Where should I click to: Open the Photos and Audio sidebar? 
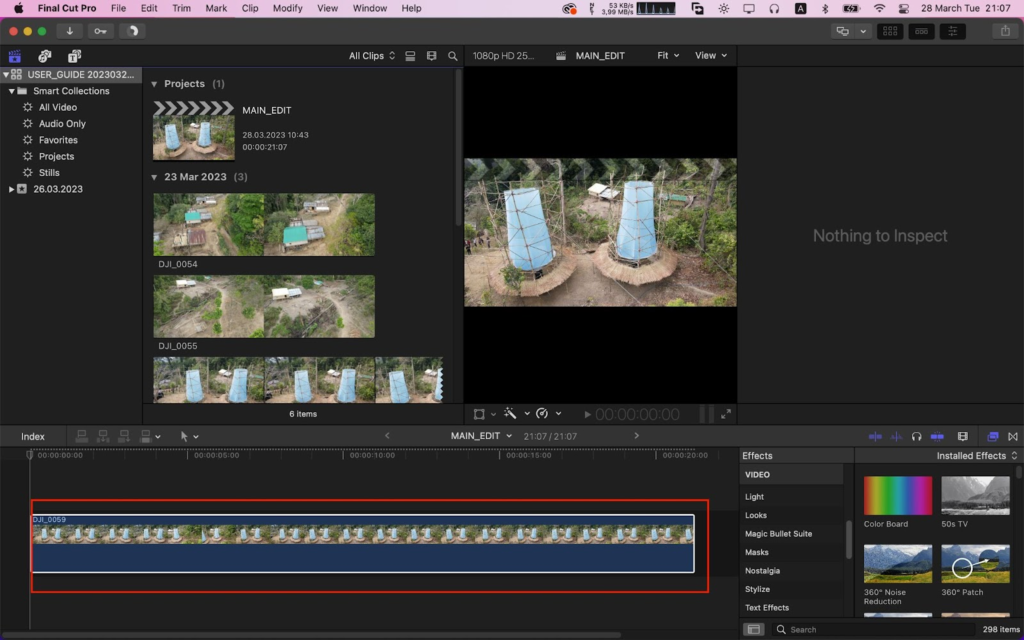(x=44, y=56)
